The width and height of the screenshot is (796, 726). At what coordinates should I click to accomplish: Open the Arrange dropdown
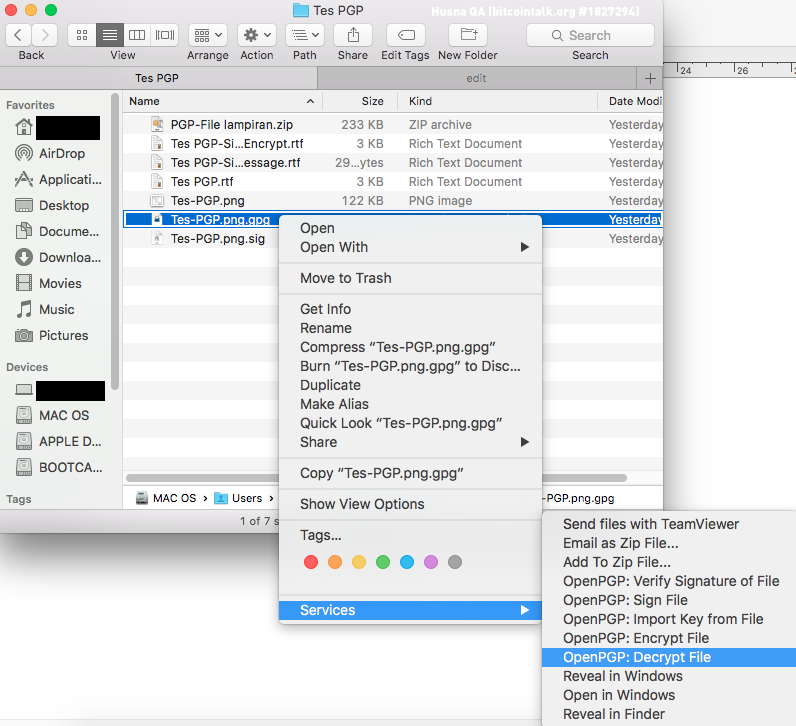pos(208,35)
